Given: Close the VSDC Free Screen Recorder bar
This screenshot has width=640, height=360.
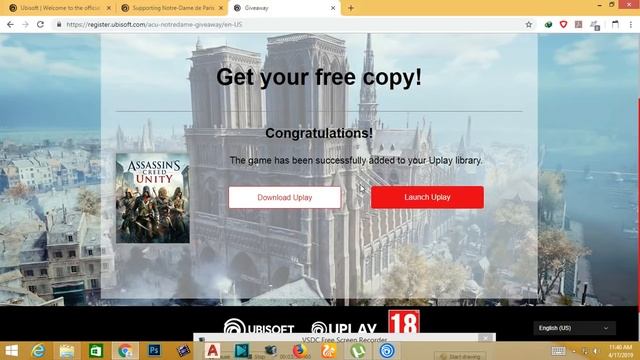Looking at the screenshot, I should [x=486, y=338].
